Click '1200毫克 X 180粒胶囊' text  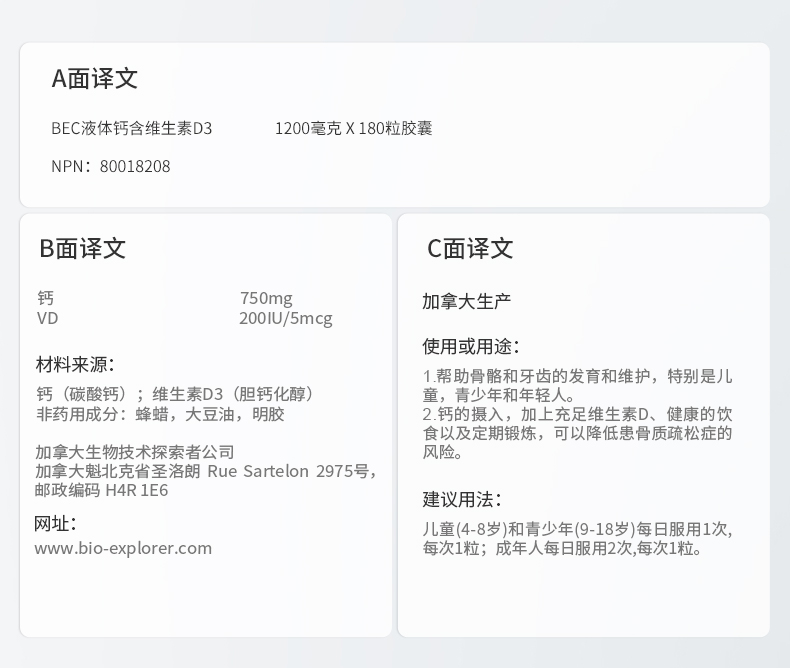(353, 128)
